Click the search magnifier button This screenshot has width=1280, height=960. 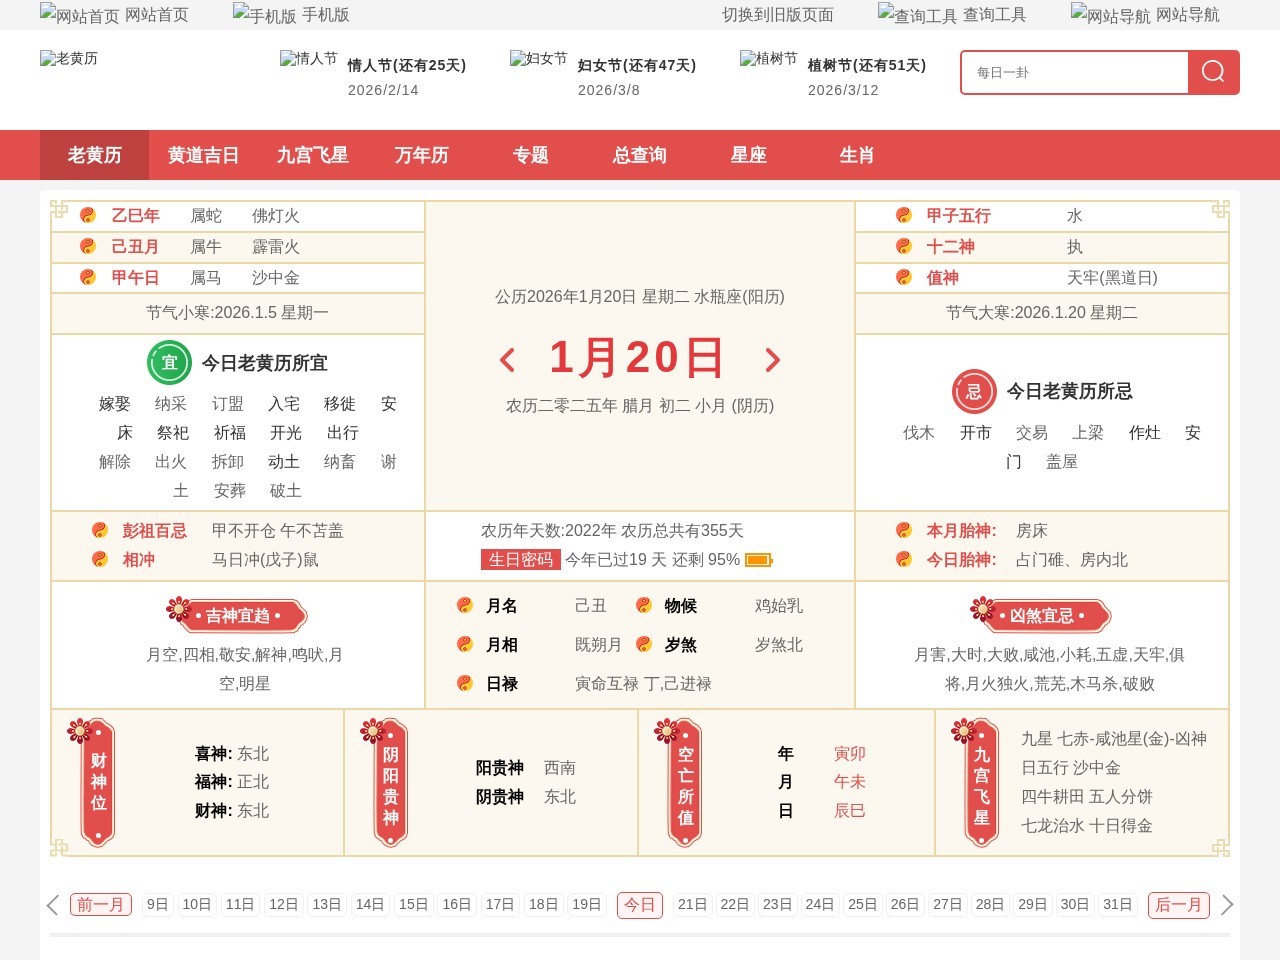point(1213,72)
